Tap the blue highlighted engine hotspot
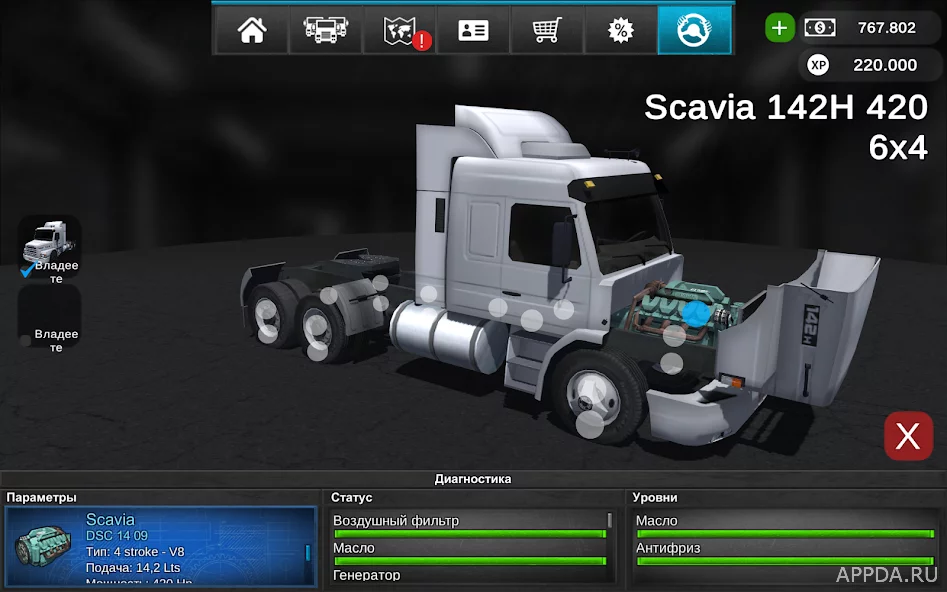The height and width of the screenshot is (592, 947). tap(696, 314)
